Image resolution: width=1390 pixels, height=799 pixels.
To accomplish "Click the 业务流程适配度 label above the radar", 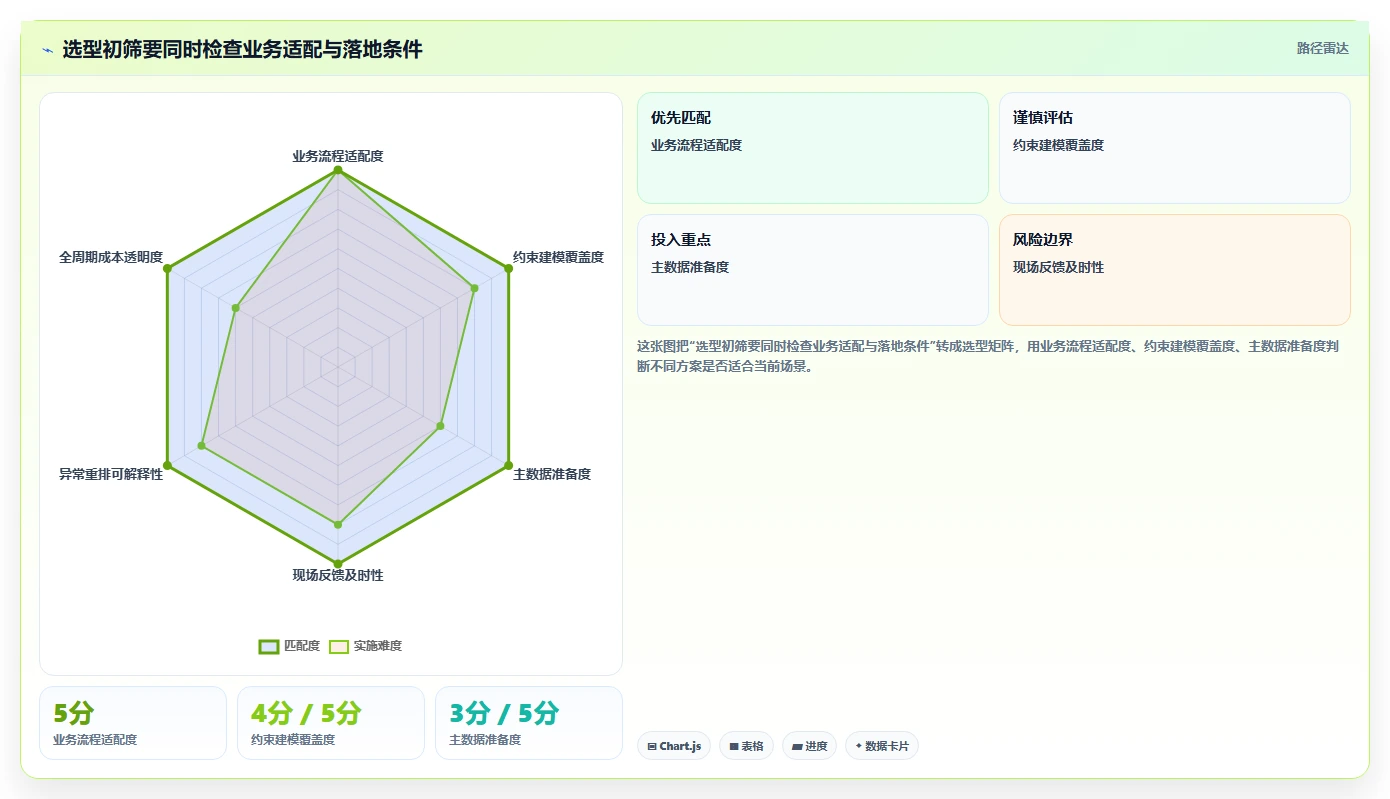I will (x=338, y=156).
